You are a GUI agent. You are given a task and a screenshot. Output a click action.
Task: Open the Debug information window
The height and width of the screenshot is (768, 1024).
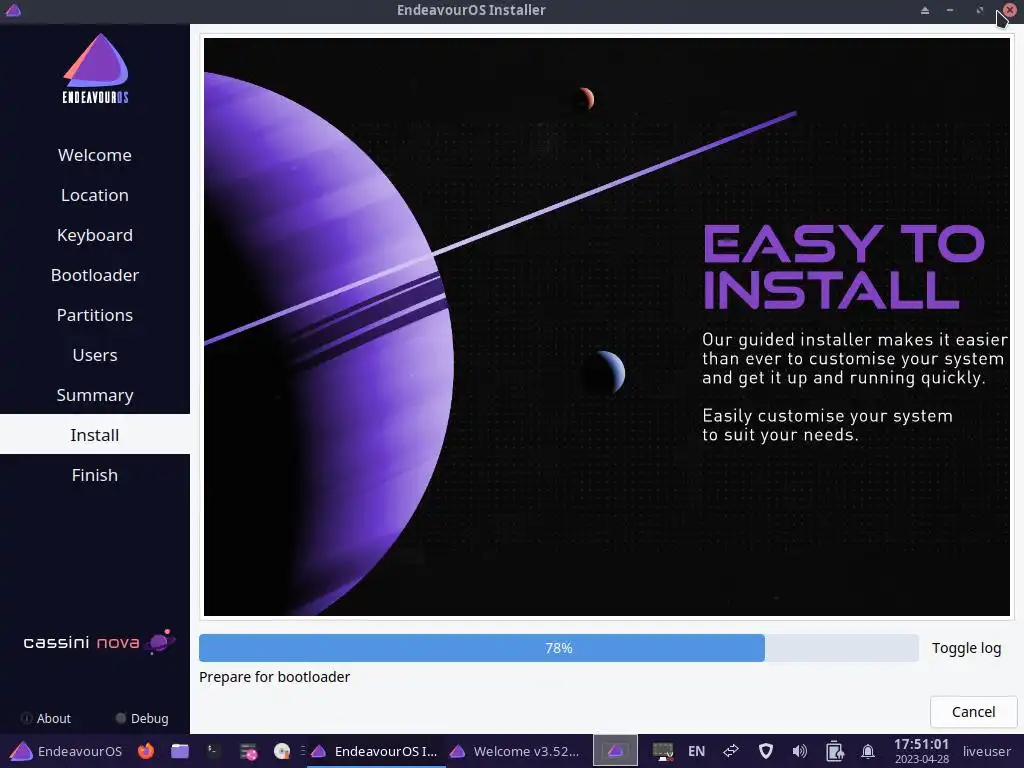[142, 718]
